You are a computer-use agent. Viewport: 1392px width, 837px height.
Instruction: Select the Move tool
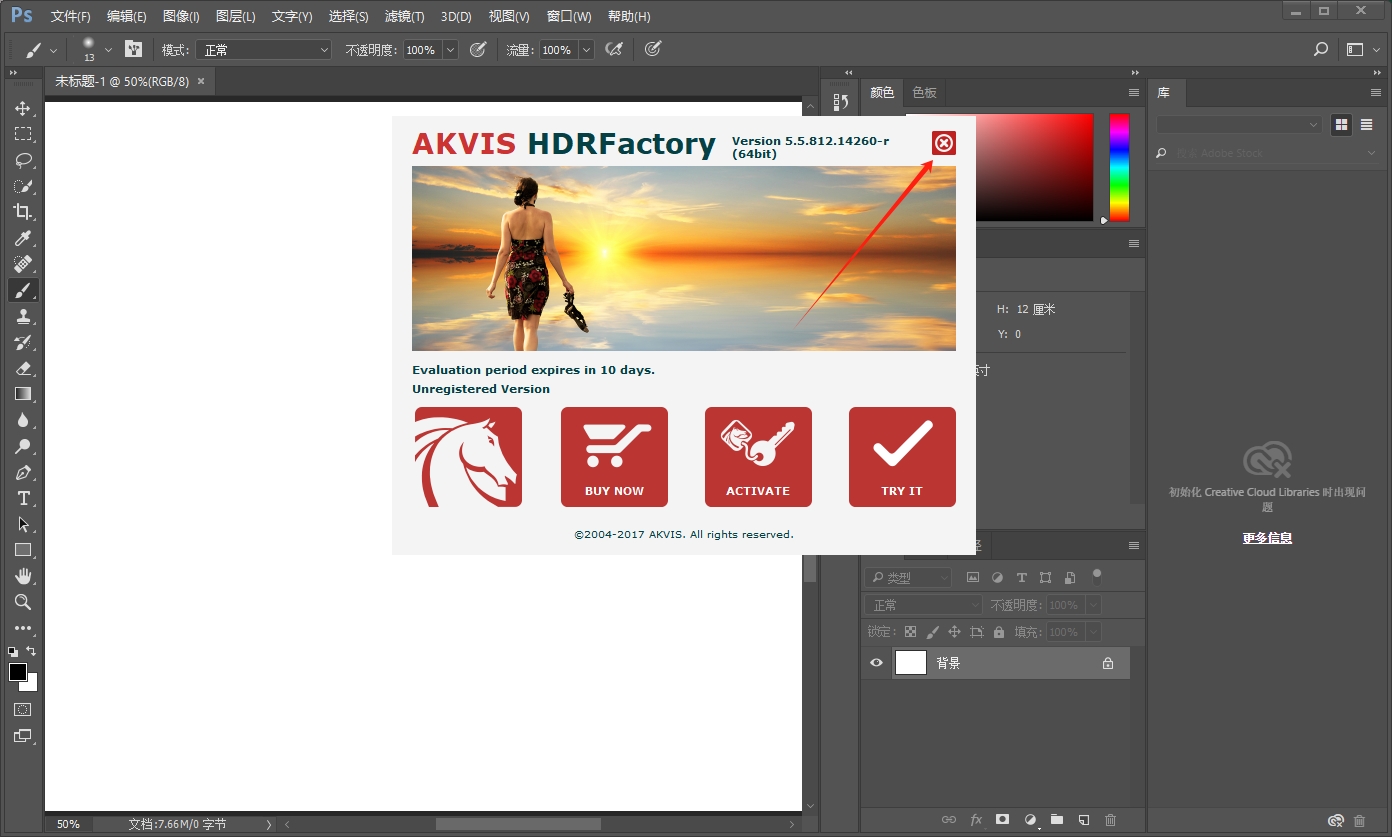23,108
